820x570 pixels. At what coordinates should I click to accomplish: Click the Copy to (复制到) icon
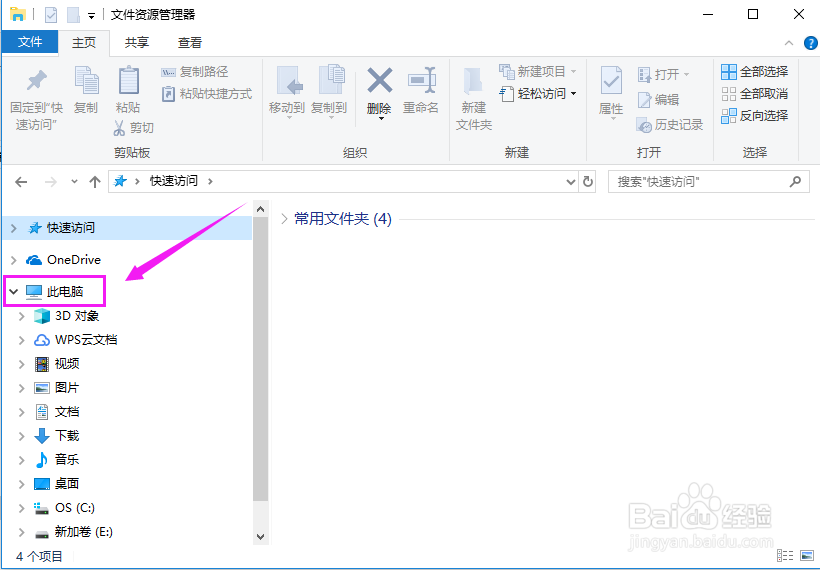(x=331, y=81)
